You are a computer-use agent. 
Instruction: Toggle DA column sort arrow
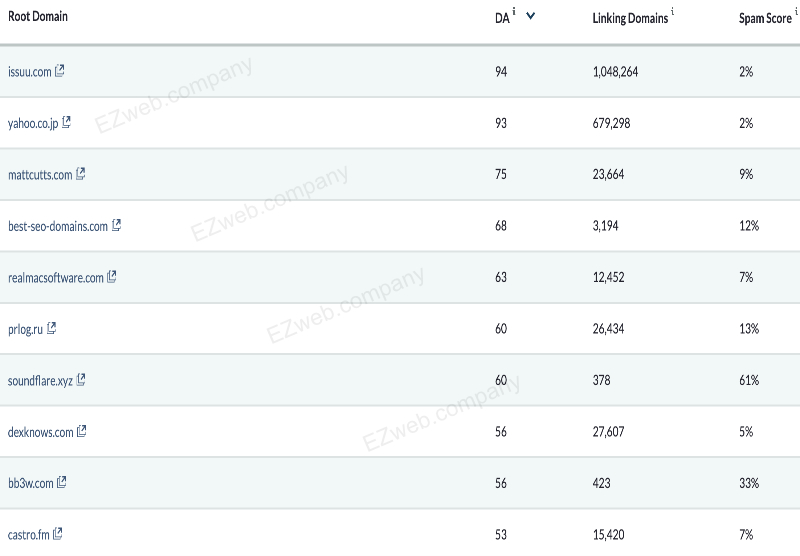click(530, 16)
